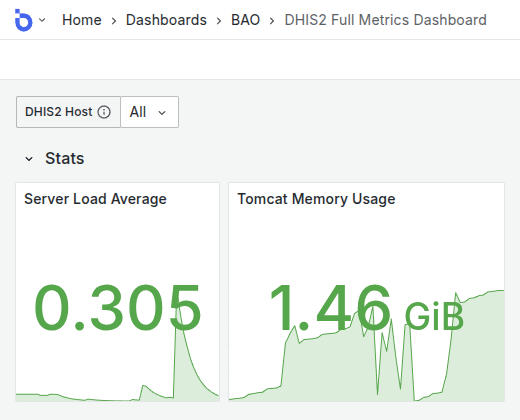Click the DHIS2 Host info icon
520x420 pixels.
(x=104, y=112)
